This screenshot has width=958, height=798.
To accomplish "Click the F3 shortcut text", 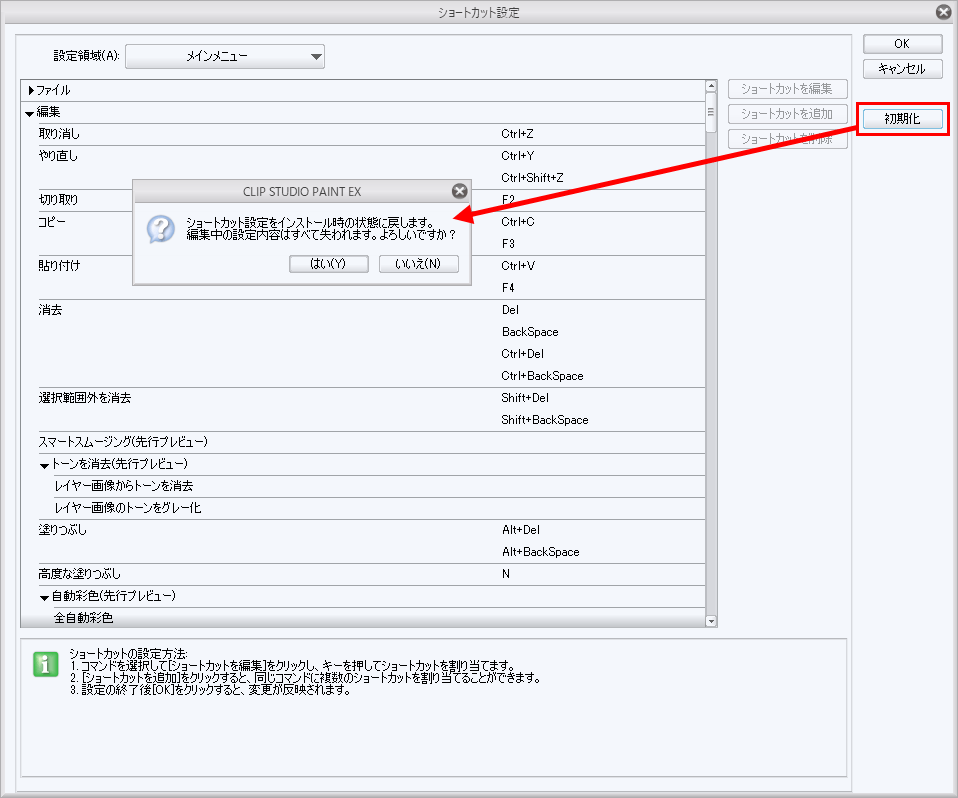I will pos(508,244).
